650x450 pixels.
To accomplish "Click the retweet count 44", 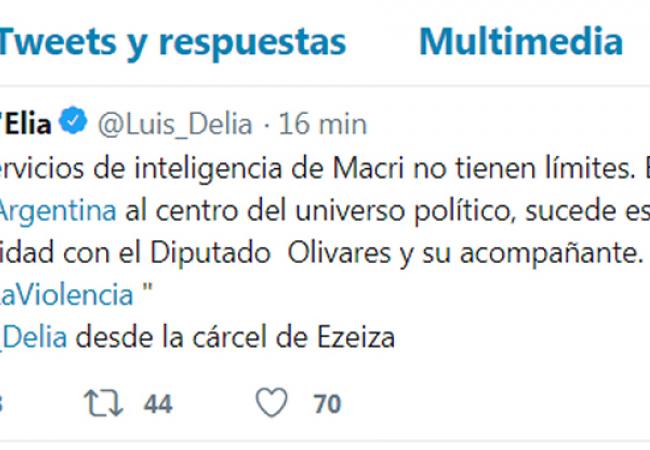I will pyautogui.click(x=157, y=404).
